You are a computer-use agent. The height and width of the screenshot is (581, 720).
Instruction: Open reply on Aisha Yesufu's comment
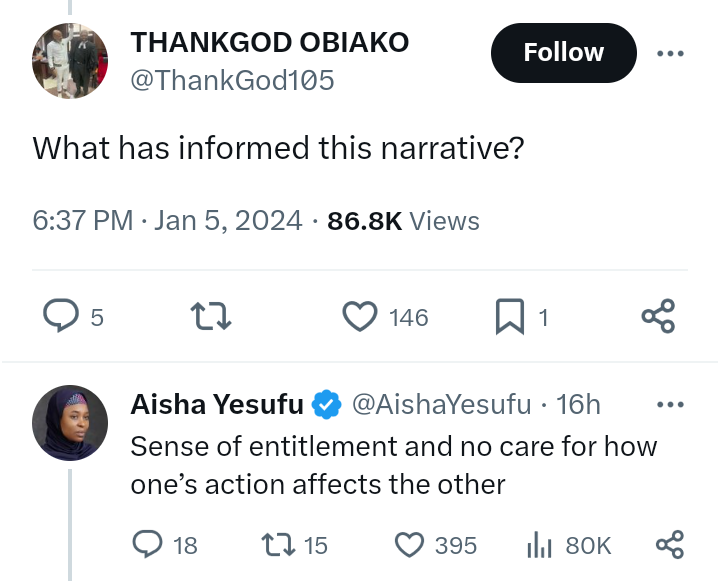point(149,544)
